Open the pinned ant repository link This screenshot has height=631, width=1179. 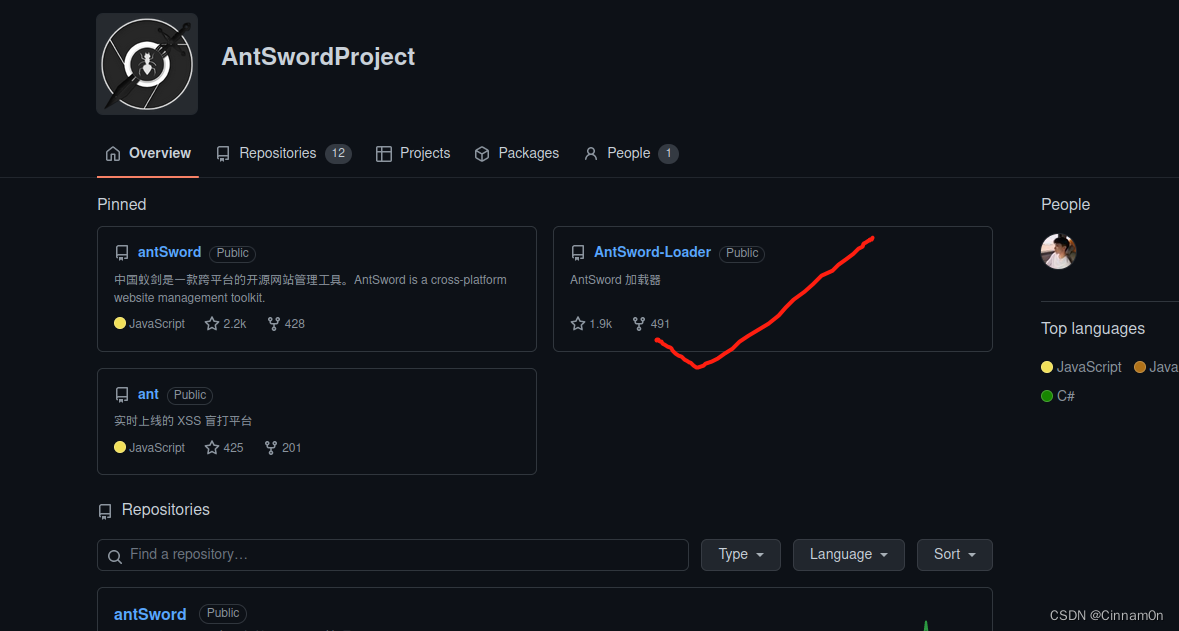tap(148, 394)
